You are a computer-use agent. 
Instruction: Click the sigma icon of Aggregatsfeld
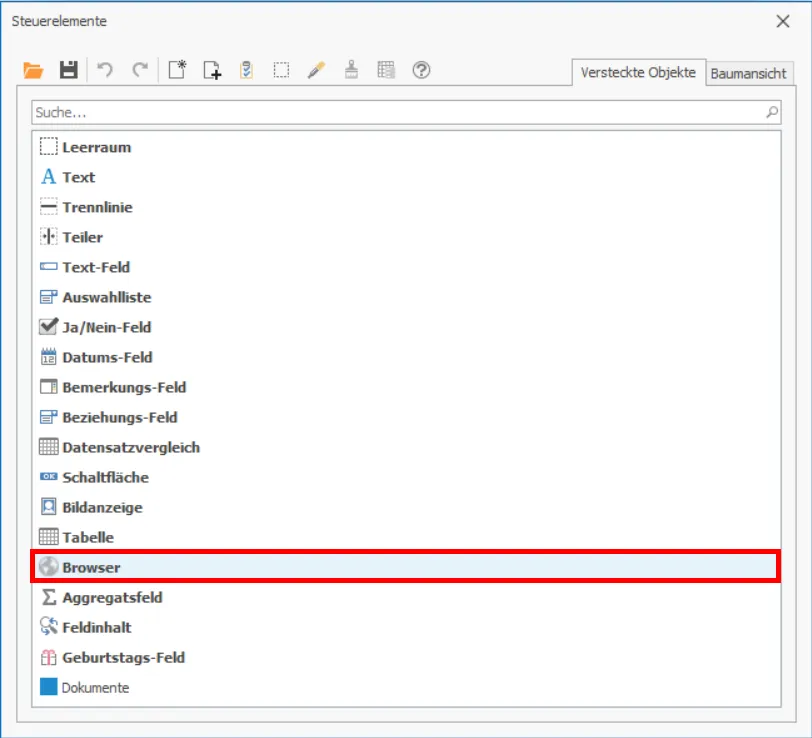[49, 597]
